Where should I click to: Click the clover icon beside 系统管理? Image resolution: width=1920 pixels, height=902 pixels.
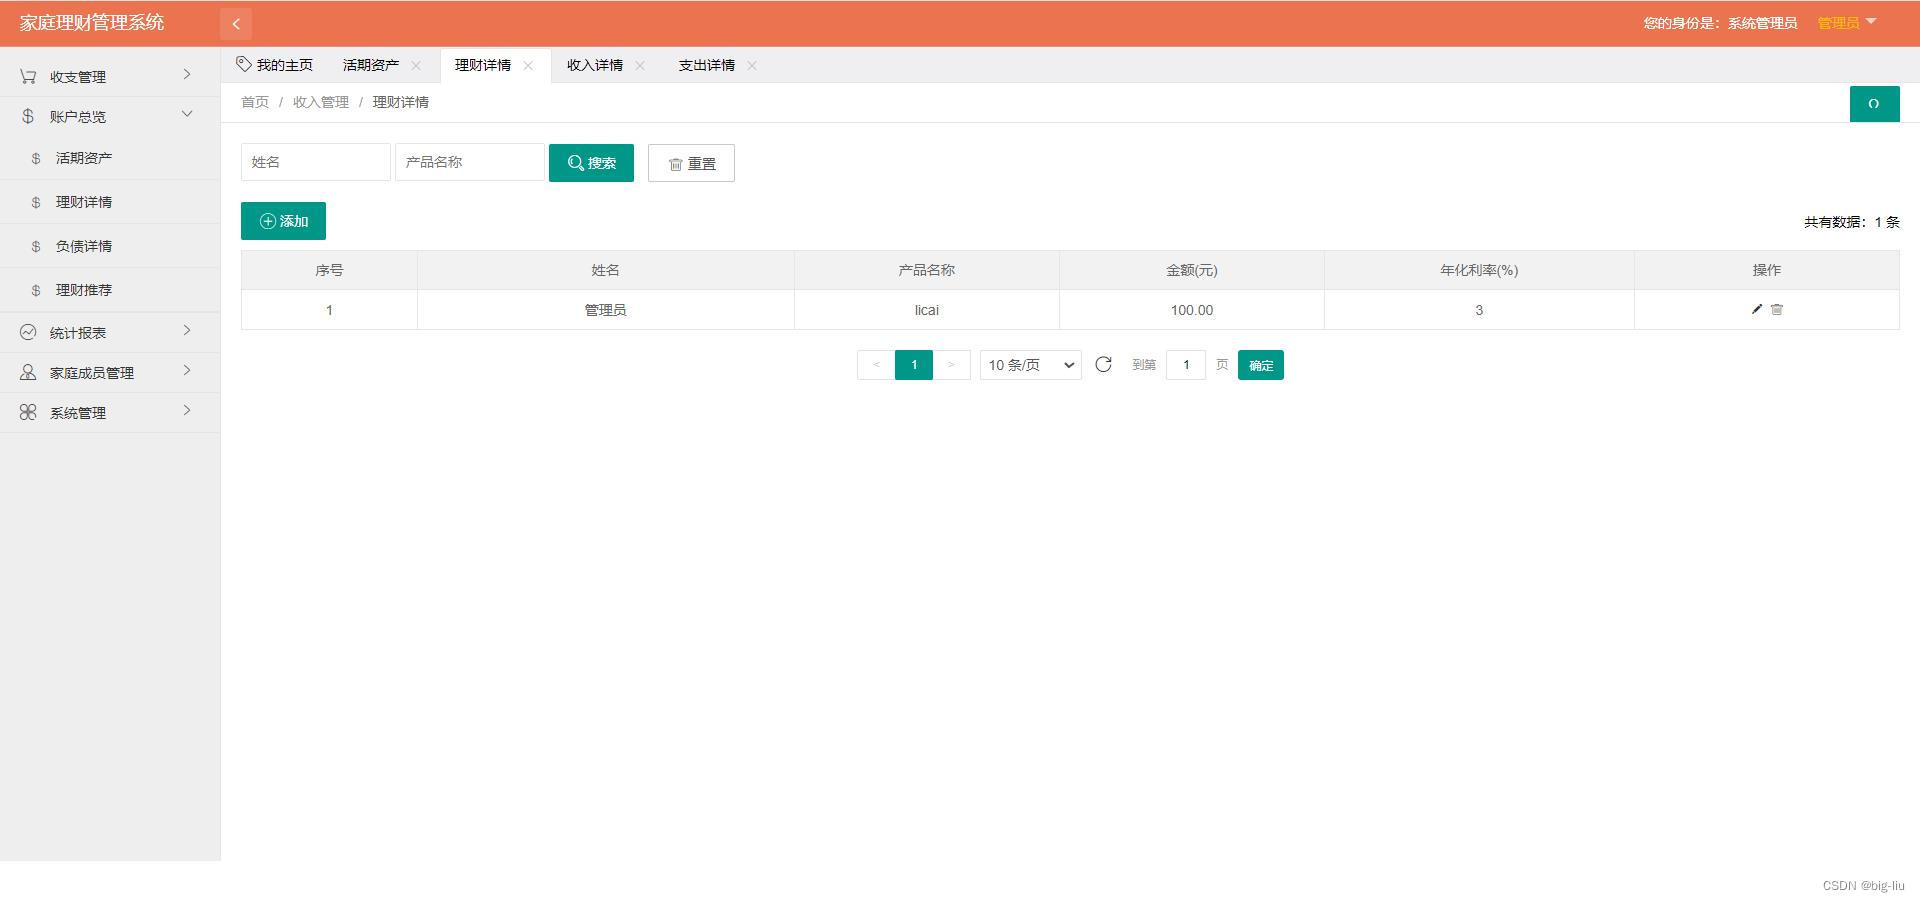28,412
